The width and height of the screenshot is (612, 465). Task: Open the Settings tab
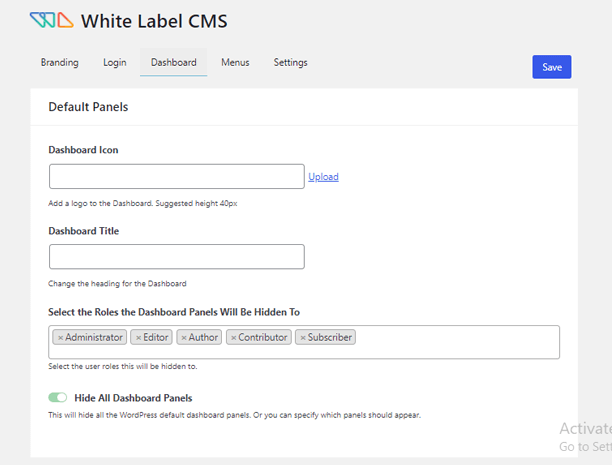[291, 63]
